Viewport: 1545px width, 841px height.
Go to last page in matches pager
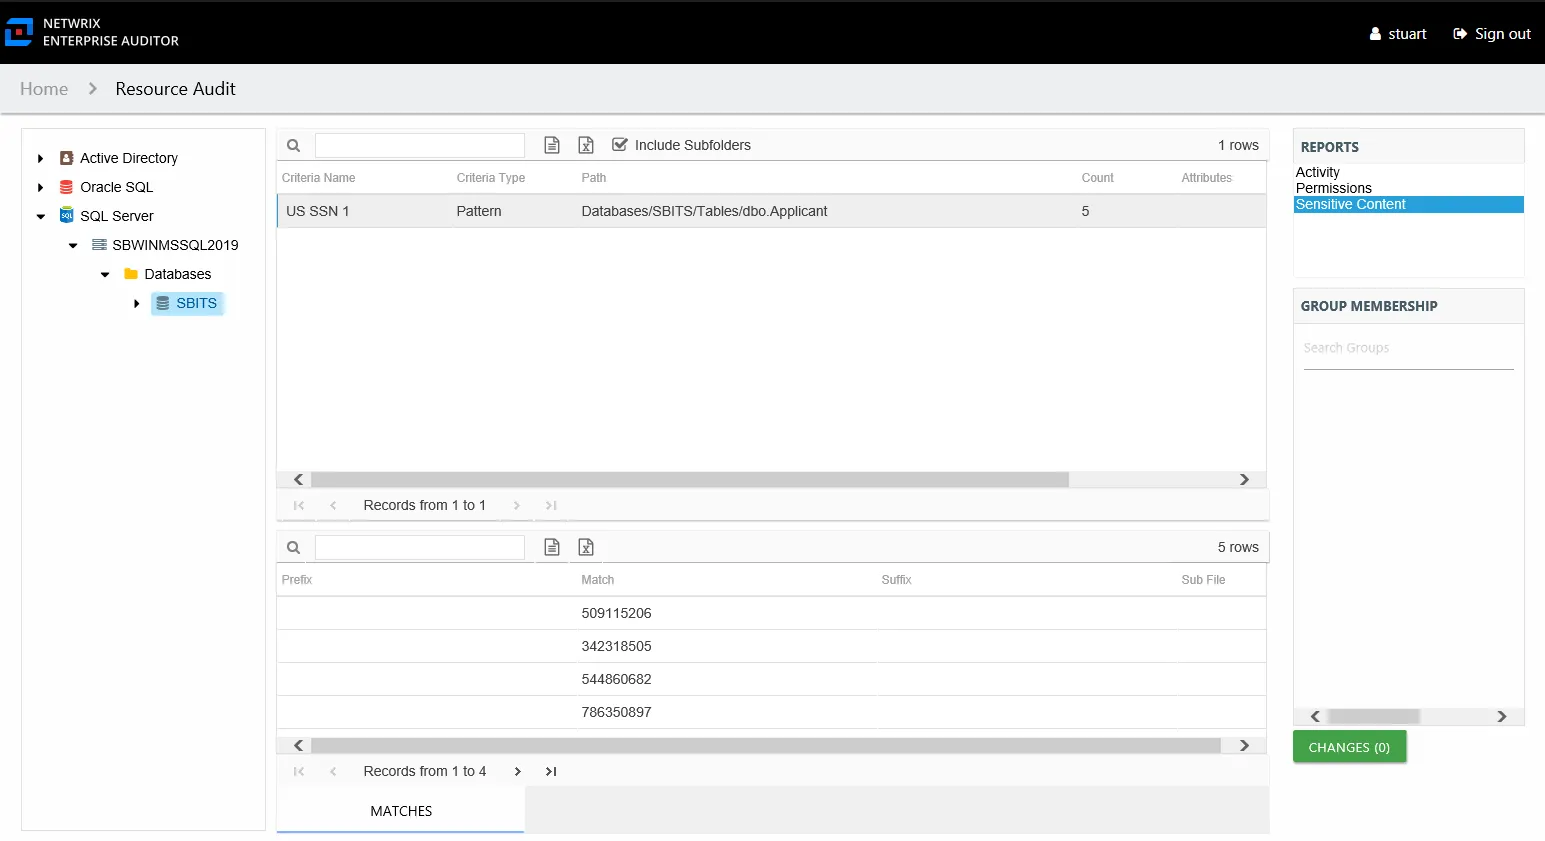(x=551, y=772)
